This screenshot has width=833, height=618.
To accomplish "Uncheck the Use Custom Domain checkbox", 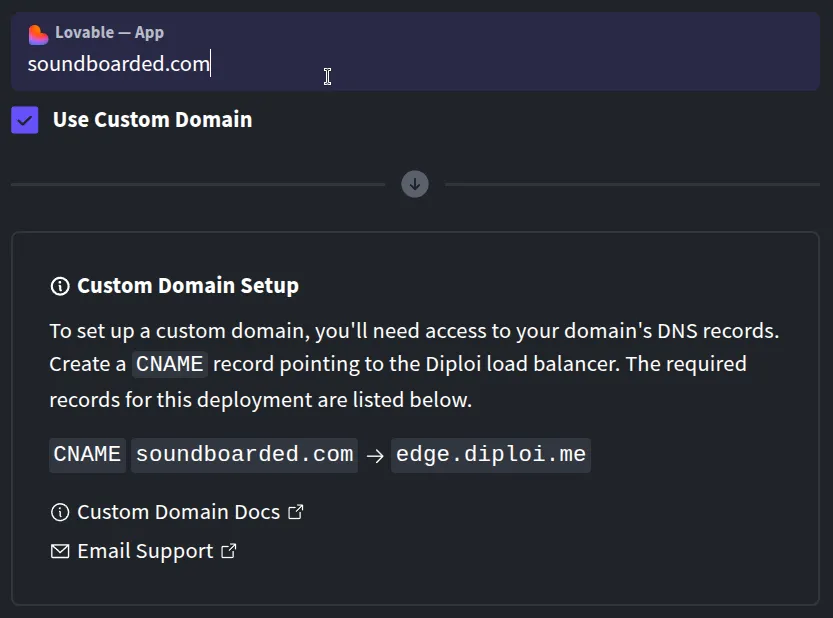I will click(x=24, y=119).
